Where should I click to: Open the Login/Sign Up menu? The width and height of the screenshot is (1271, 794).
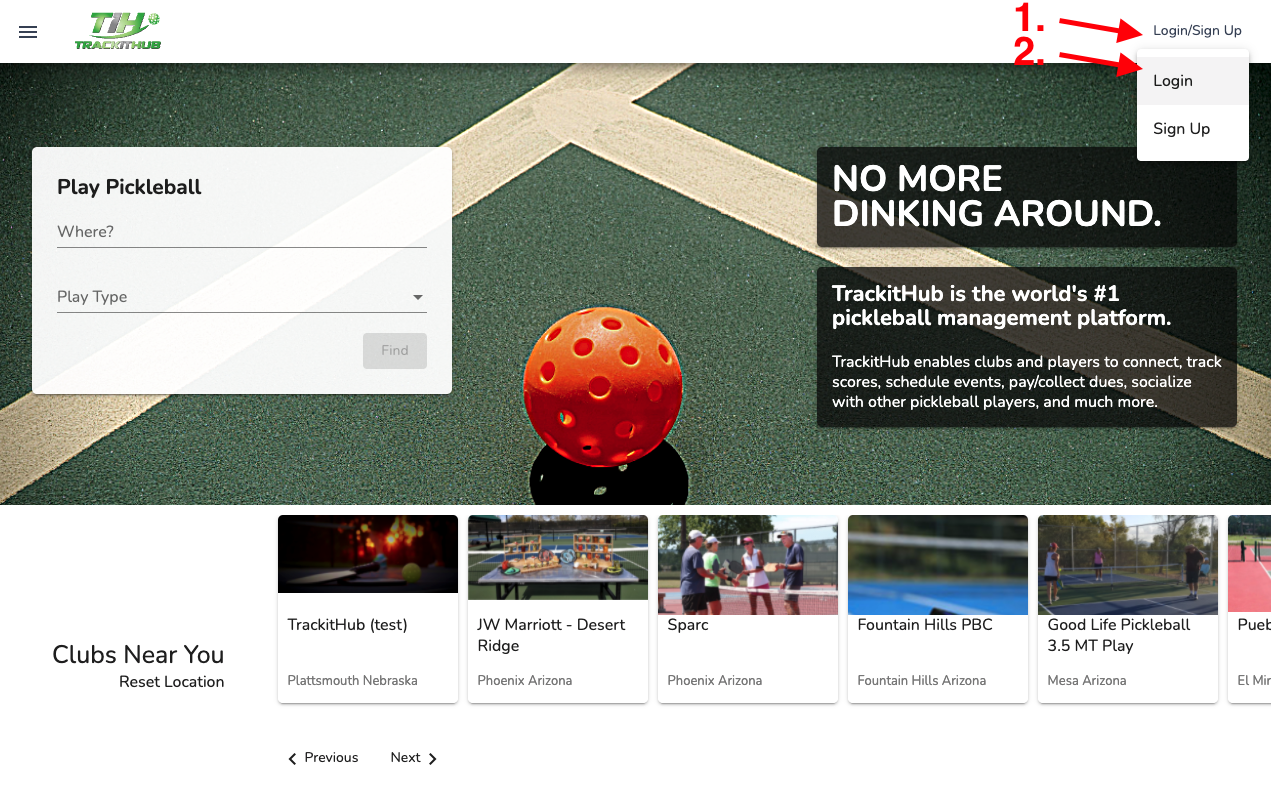click(x=1197, y=31)
